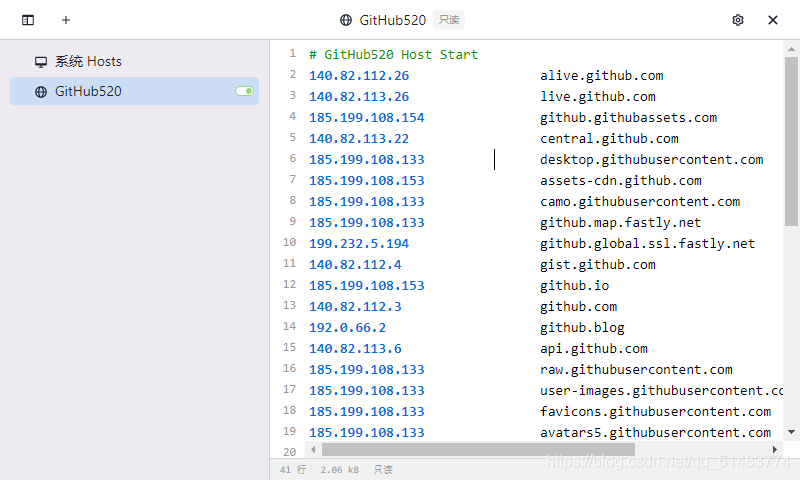
Task: Add a new hosts entry with plus icon
Action: [x=66, y=20]
